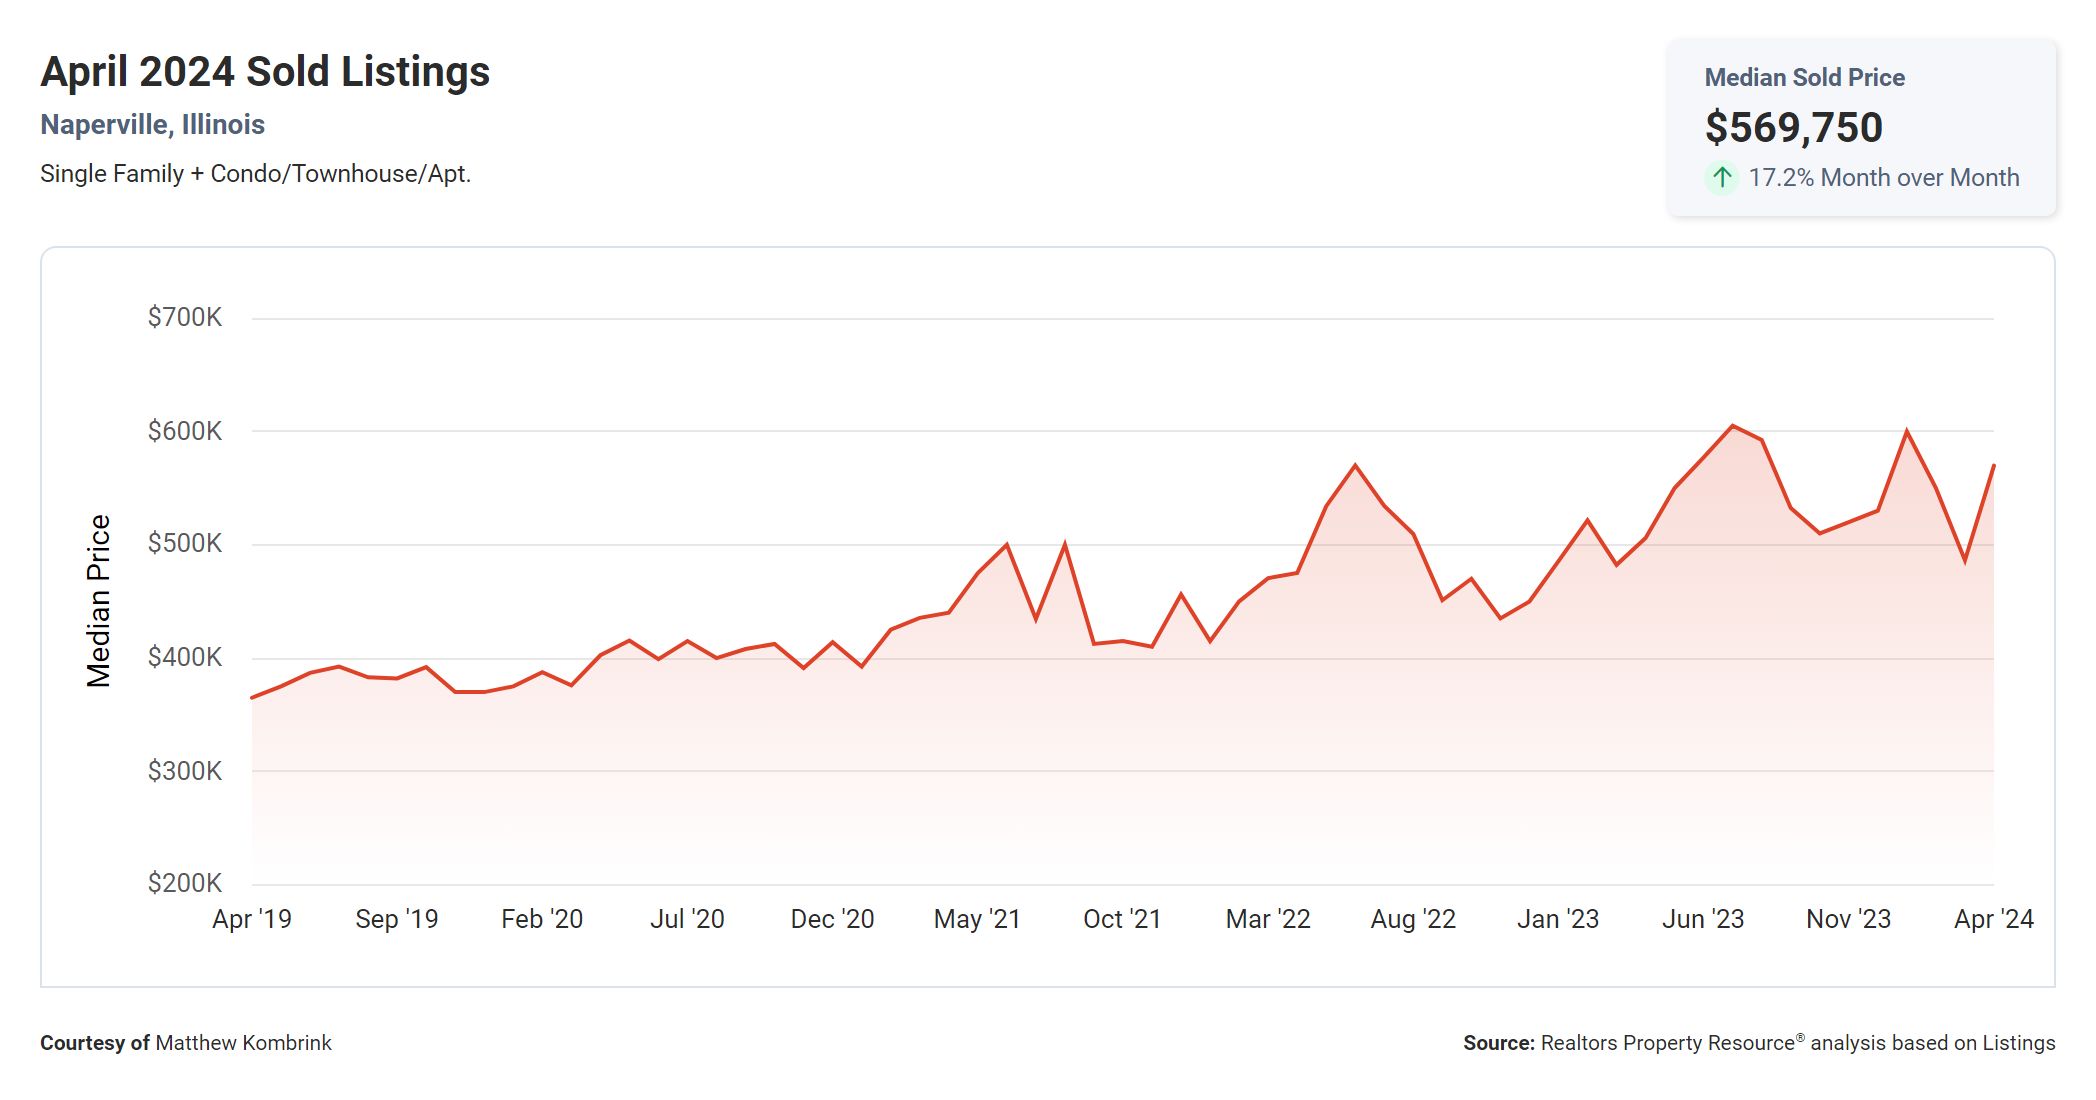Click the Oct '21 x-axis label

pos(1122,919)
